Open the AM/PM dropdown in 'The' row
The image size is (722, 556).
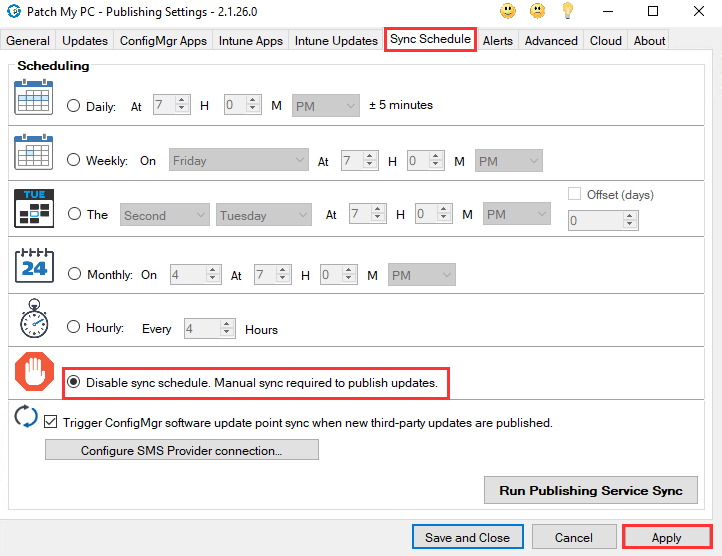coord(517,214)
